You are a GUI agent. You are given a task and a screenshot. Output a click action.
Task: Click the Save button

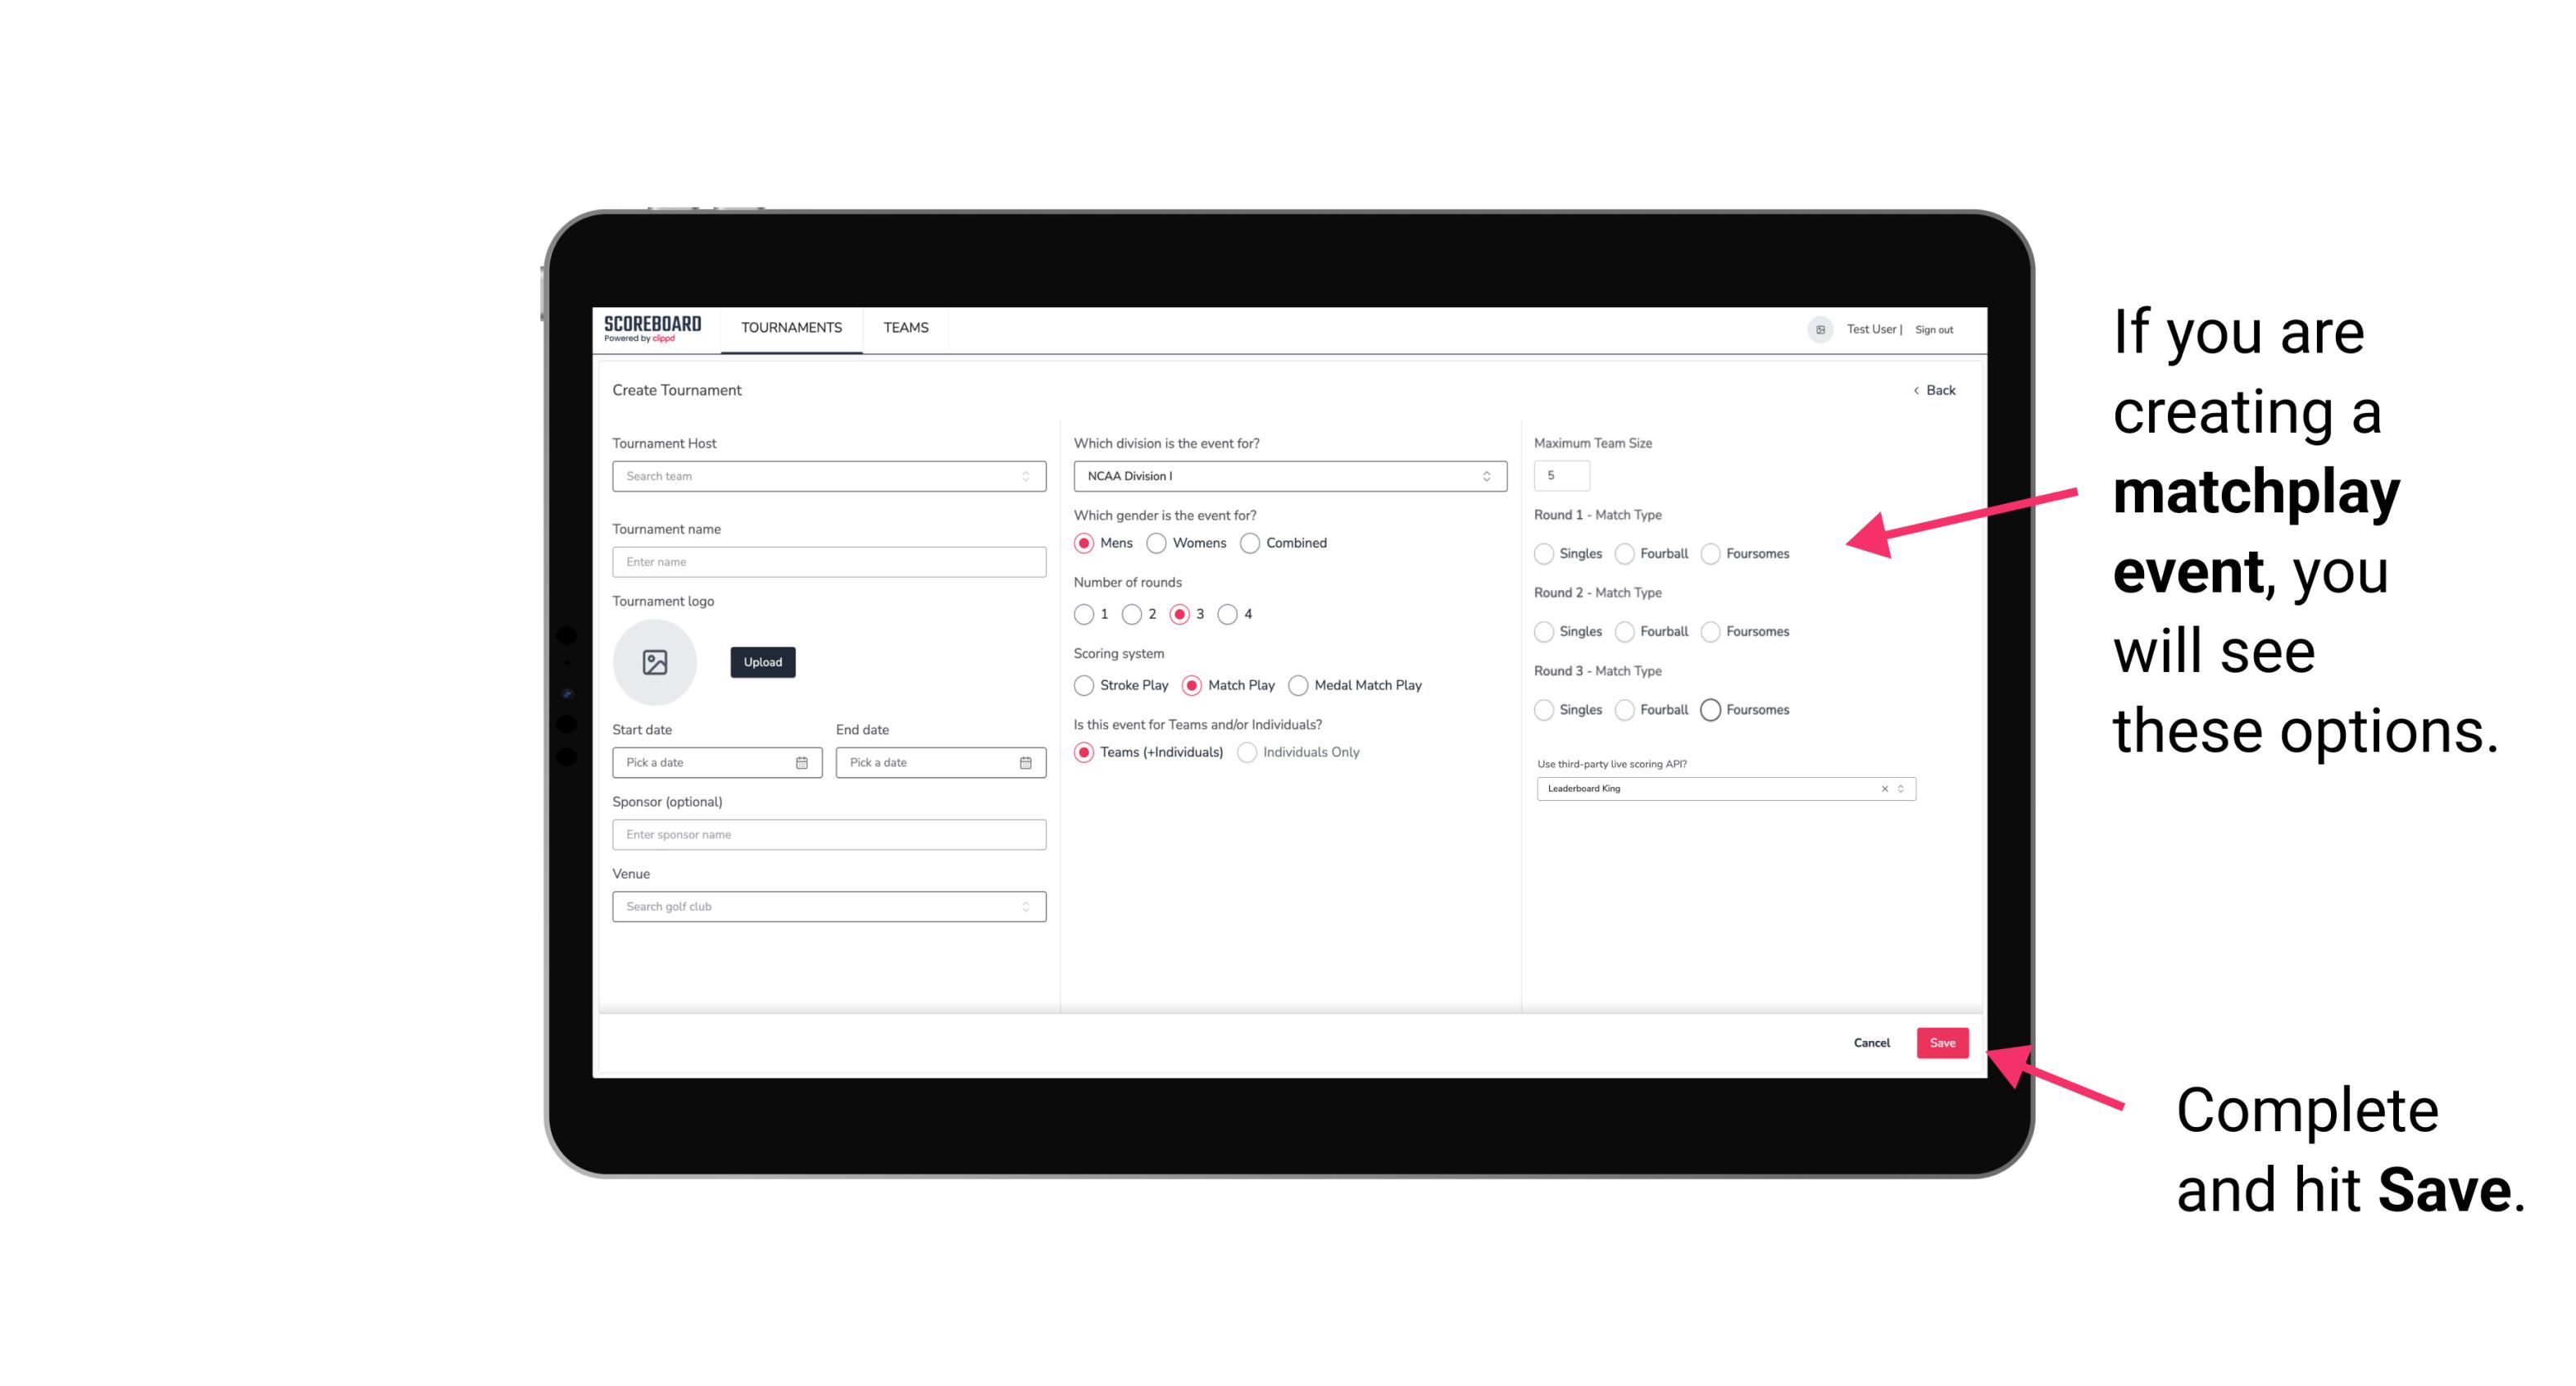pyautogui.click(x=1942, y=1041)
